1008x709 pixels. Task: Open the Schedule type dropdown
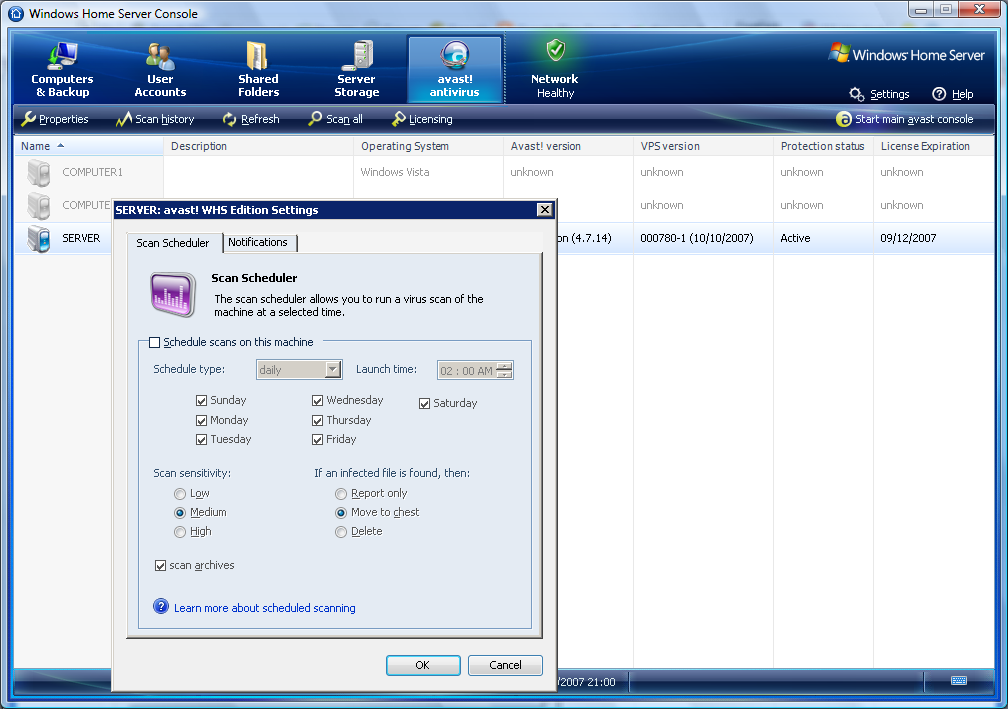click(x=332, y=370)
